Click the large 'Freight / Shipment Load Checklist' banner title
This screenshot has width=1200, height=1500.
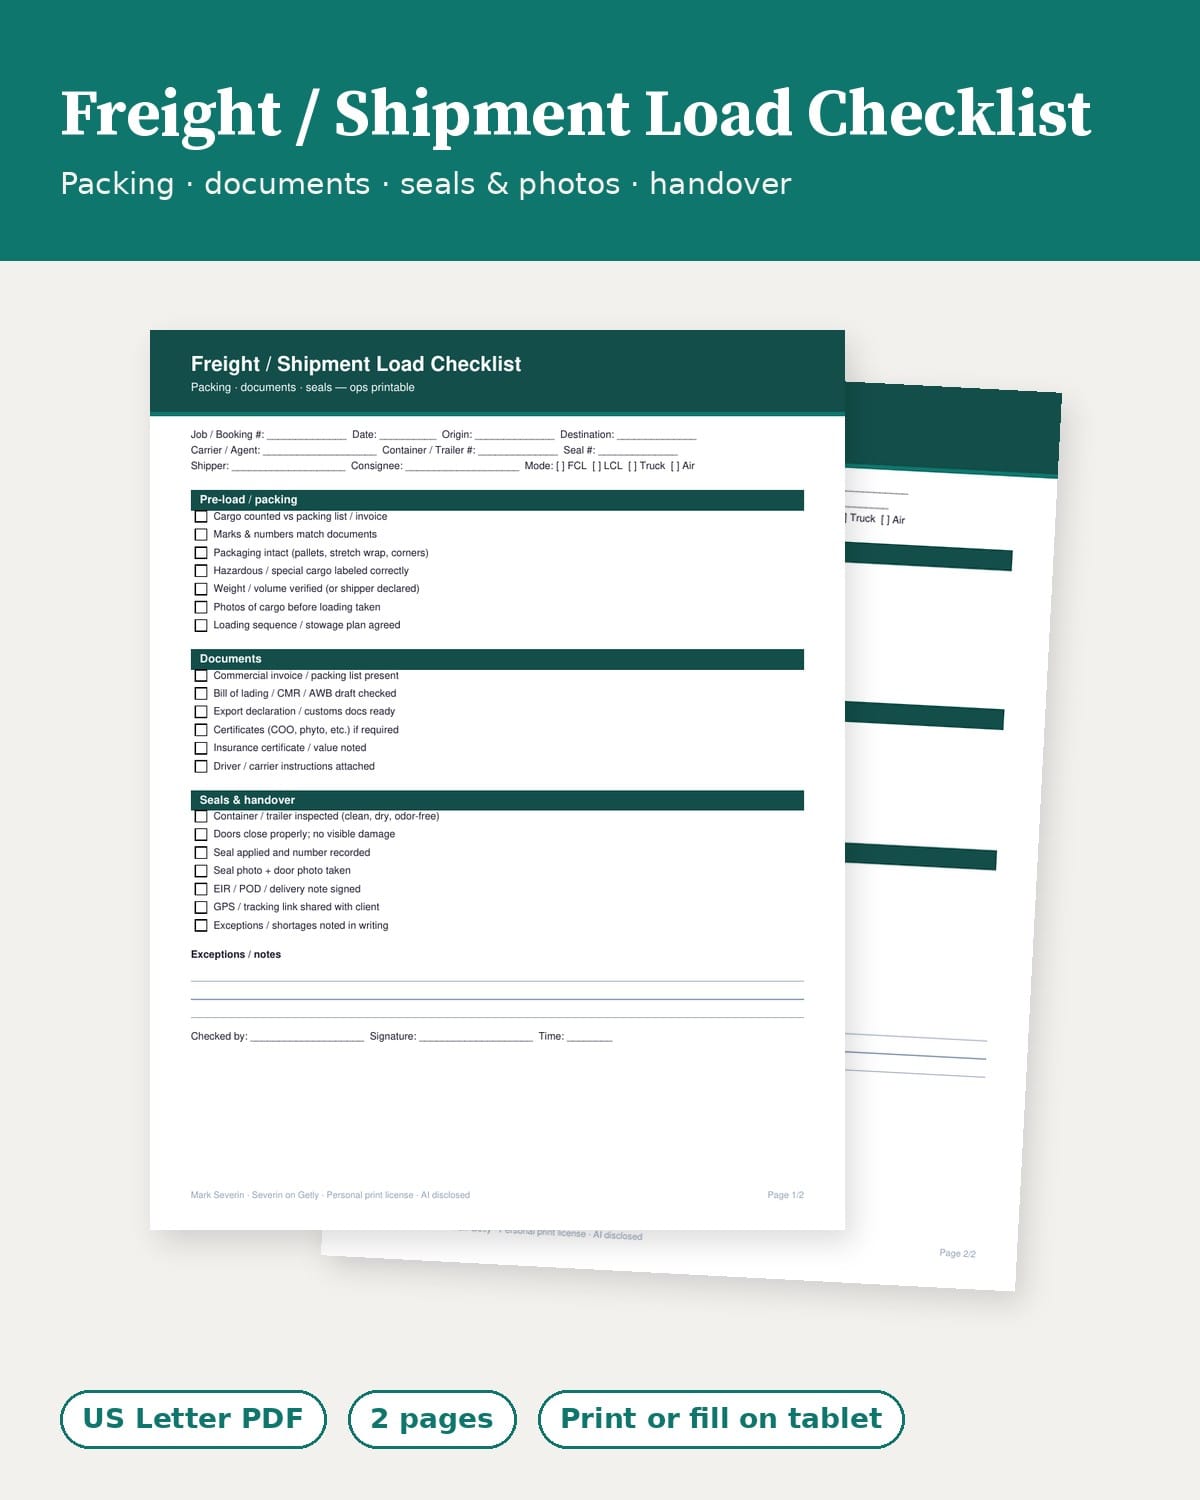[x=575, y=114]
